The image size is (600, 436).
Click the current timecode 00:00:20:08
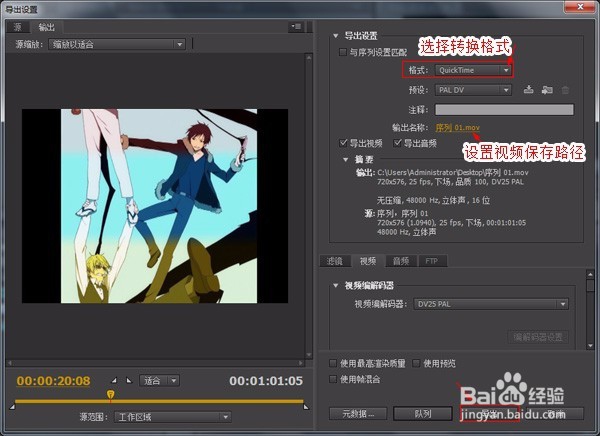click(x=54, y=381)
